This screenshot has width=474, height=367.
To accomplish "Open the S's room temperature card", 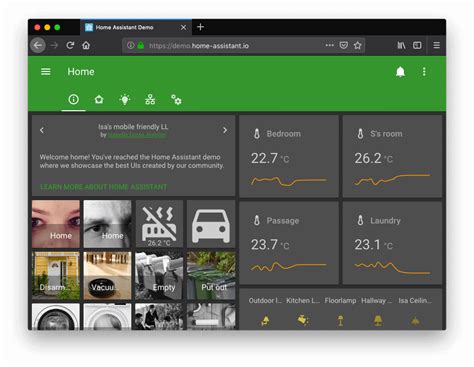I will 392,156.
